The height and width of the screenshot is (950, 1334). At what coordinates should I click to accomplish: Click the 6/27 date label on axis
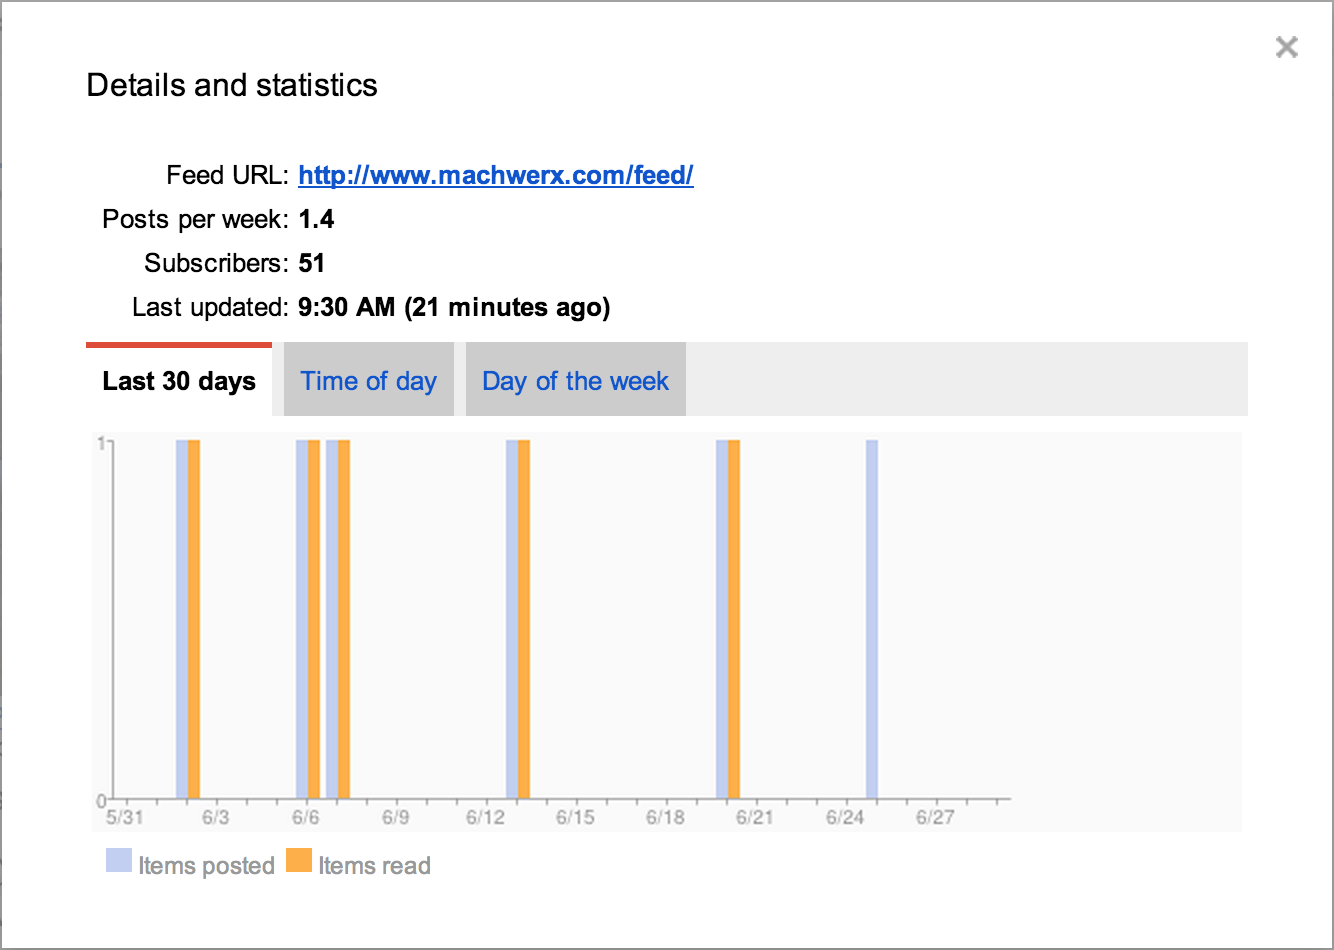pyautogui.click(x=935, y=817)
